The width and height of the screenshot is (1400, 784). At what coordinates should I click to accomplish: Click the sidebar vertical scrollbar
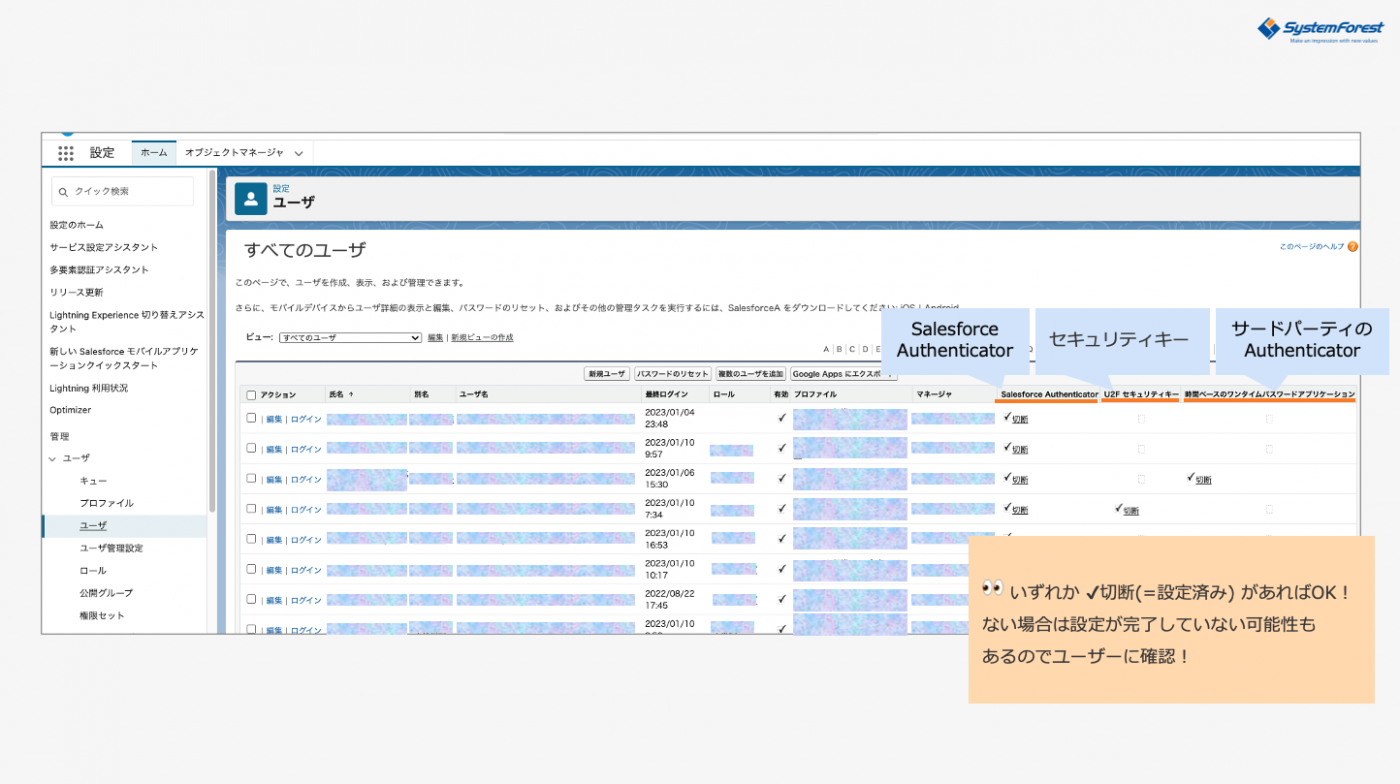pos(212,341)
